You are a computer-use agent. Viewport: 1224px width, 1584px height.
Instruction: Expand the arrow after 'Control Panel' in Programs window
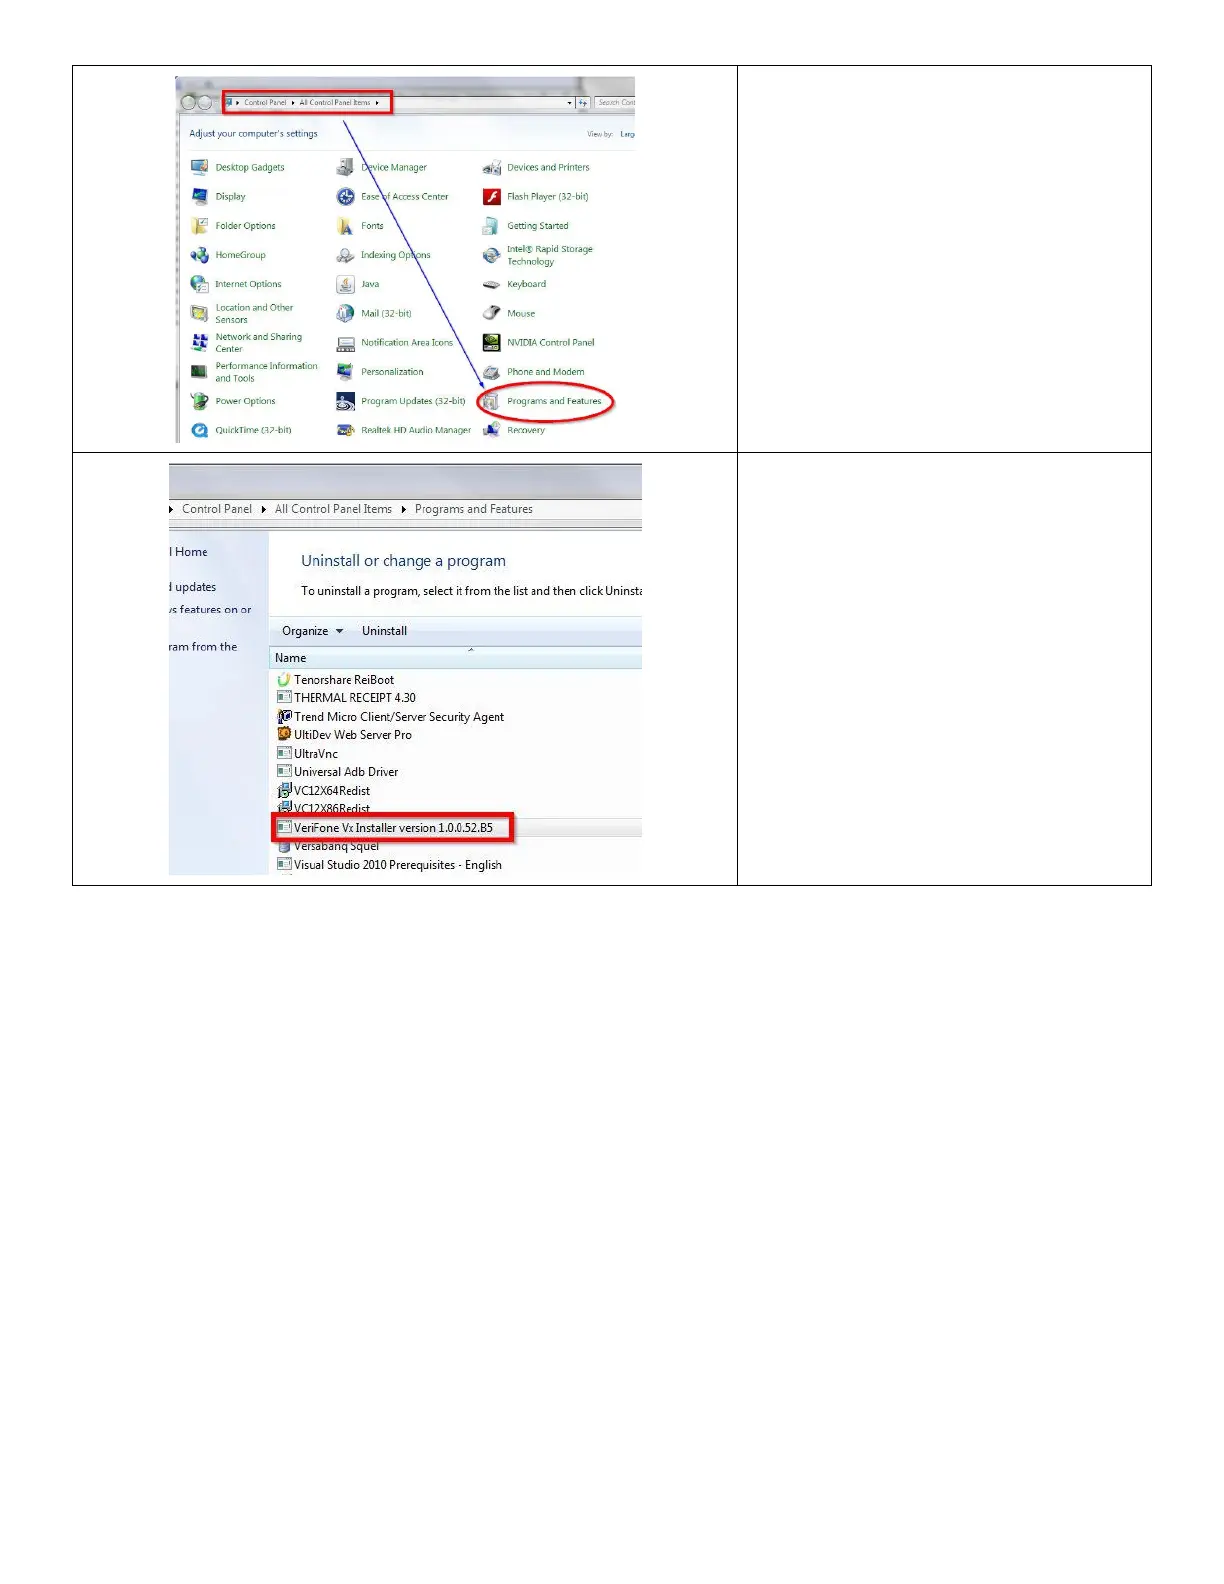(x=264, y=509)
